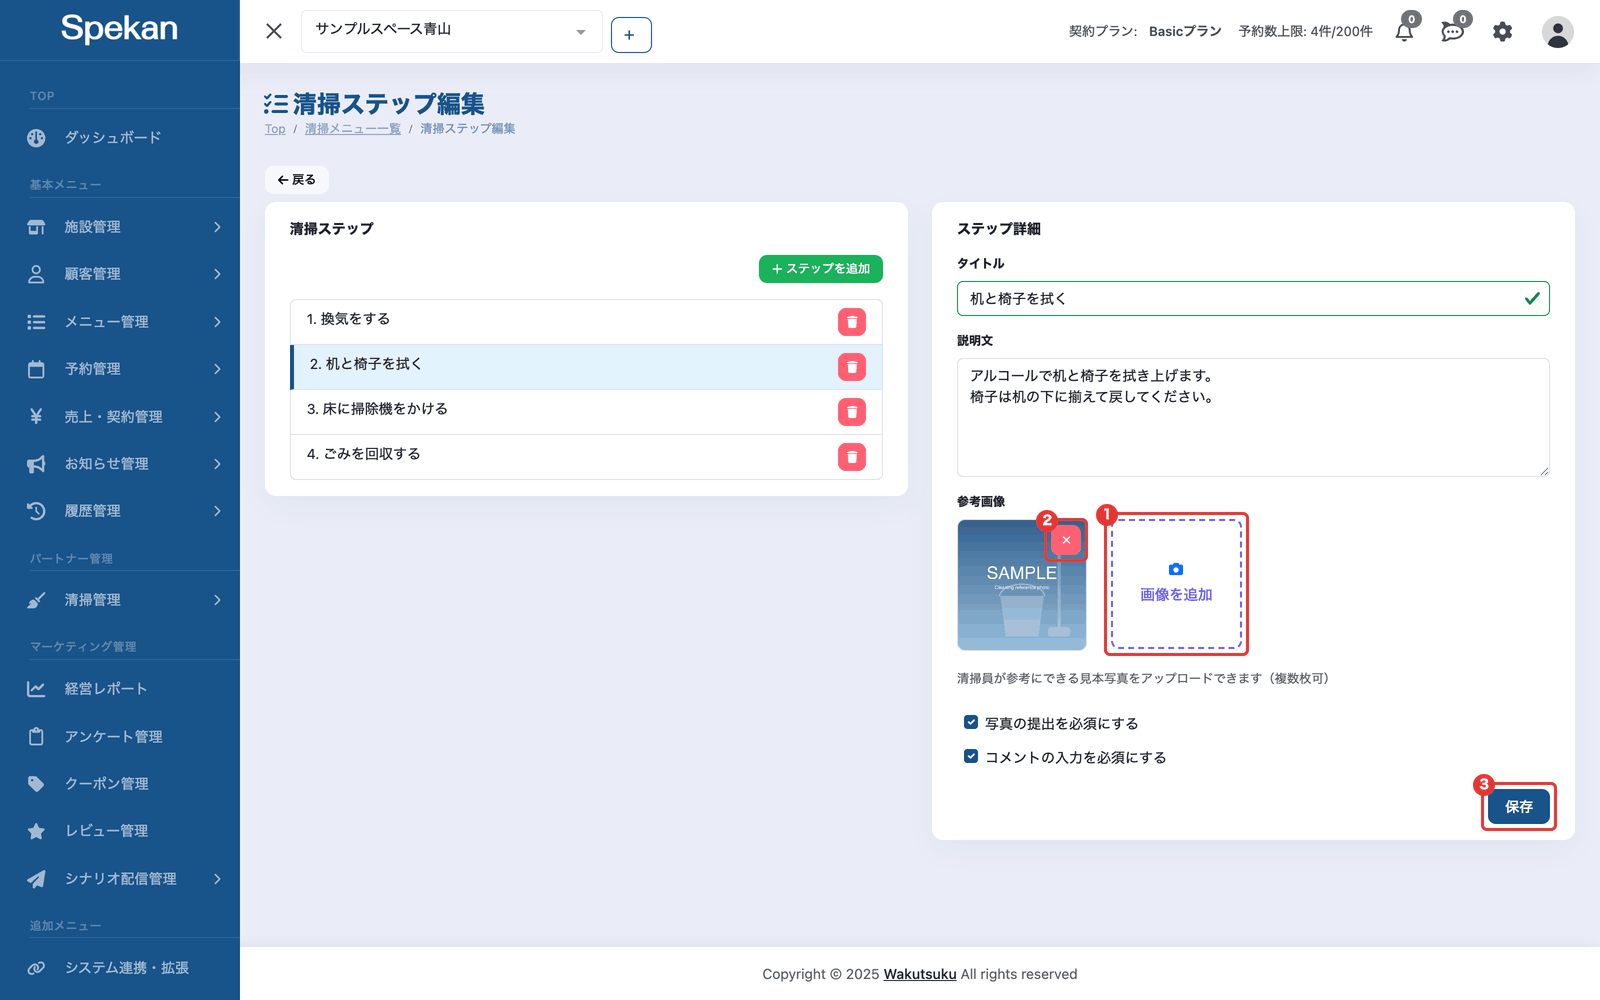The width and height of the screenshot is (1600, 1000).
Task: Open システム連携・拡張 in the sidebar
Action: [120, 968]
